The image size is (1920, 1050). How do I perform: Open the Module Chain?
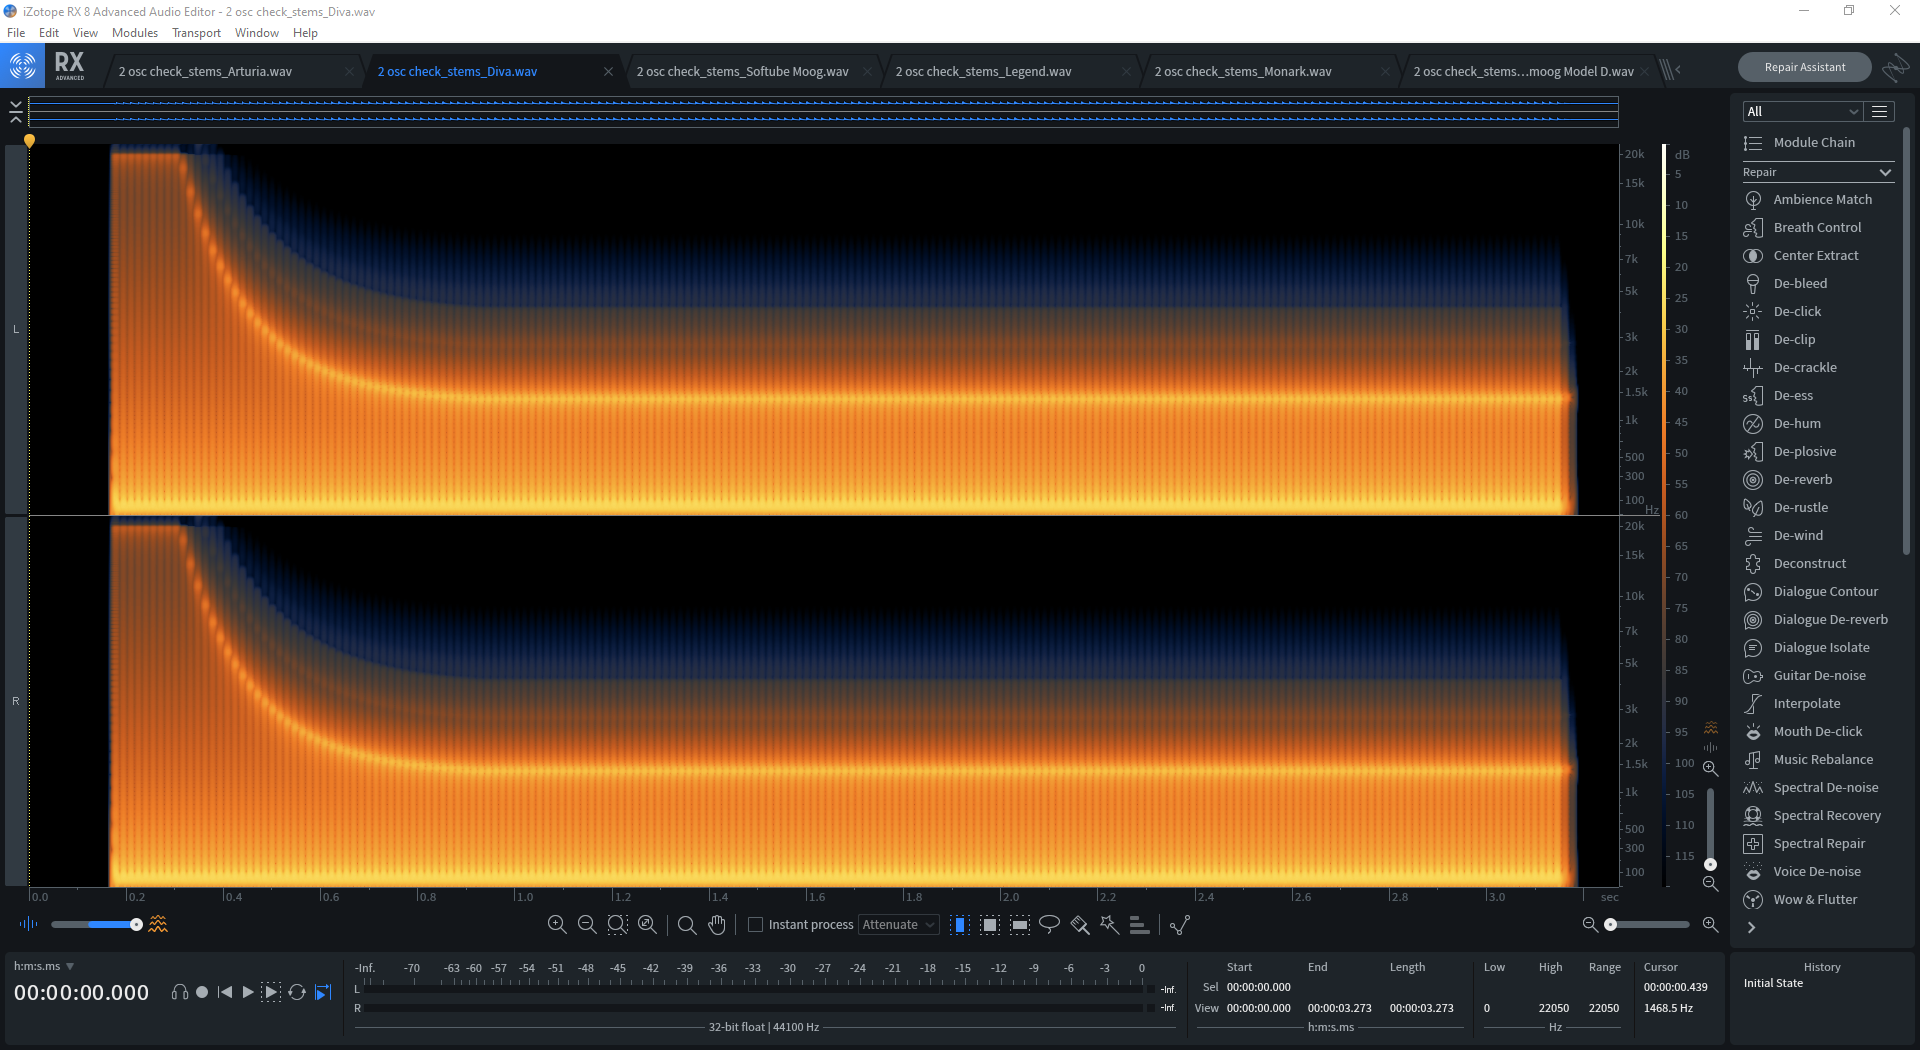(1813, 142)
